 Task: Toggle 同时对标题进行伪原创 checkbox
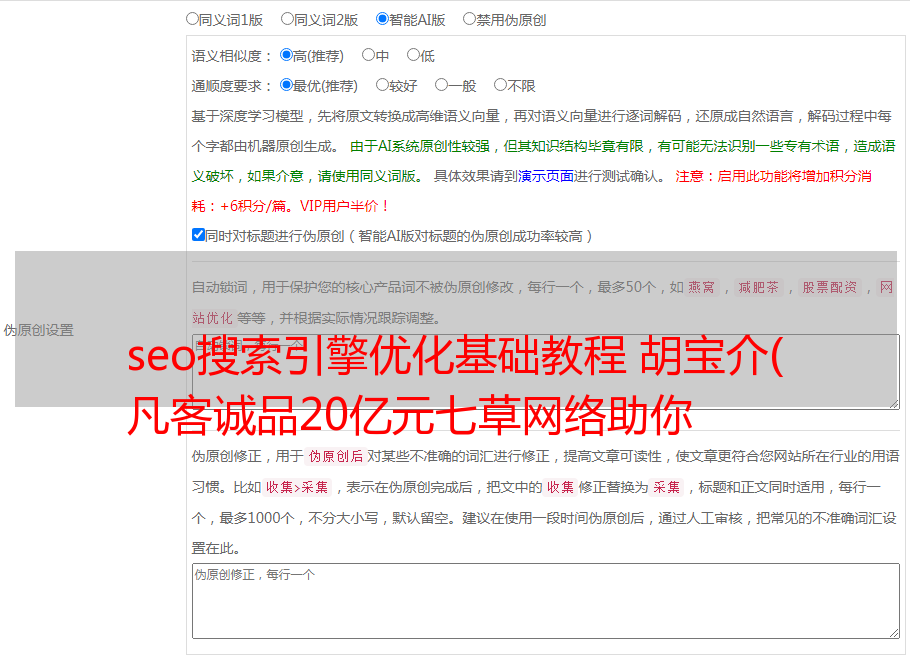tap(198, 235)
